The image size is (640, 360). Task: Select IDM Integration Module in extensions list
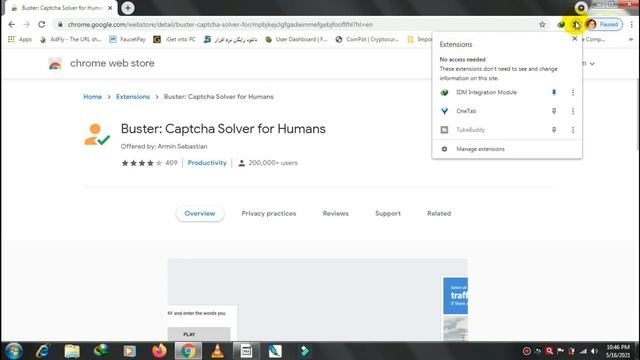pyautogui.click(x=487, y=92)
